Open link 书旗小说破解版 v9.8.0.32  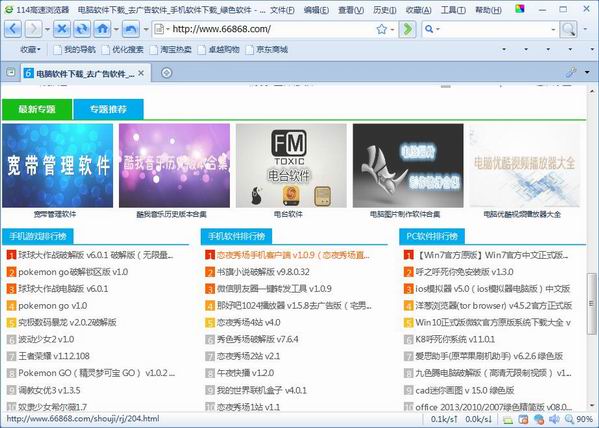click(263, 272)
